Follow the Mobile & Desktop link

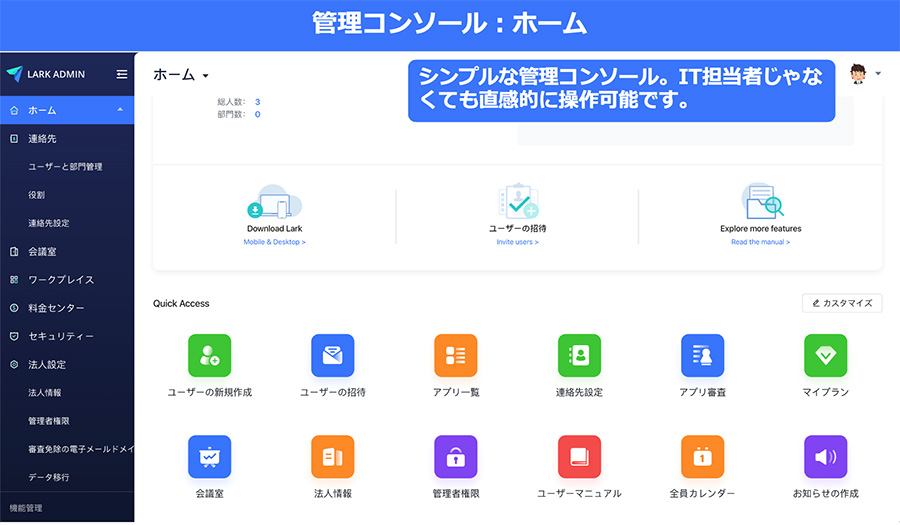(274, 242)
